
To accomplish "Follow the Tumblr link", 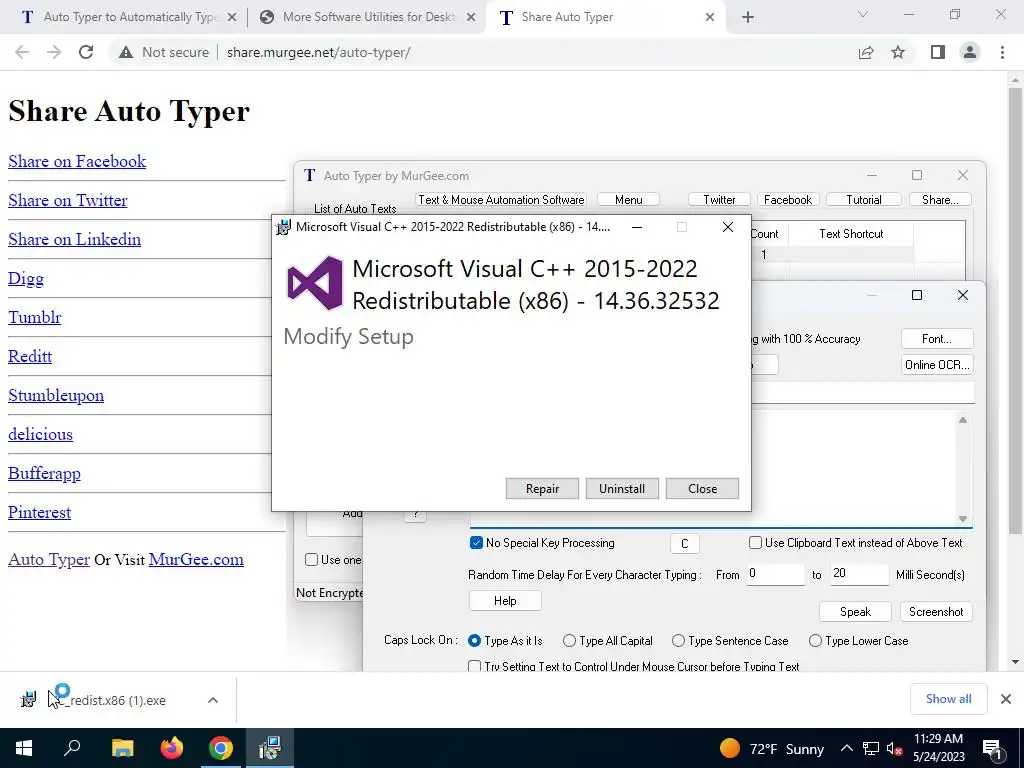I will click(x=35, y=317).
